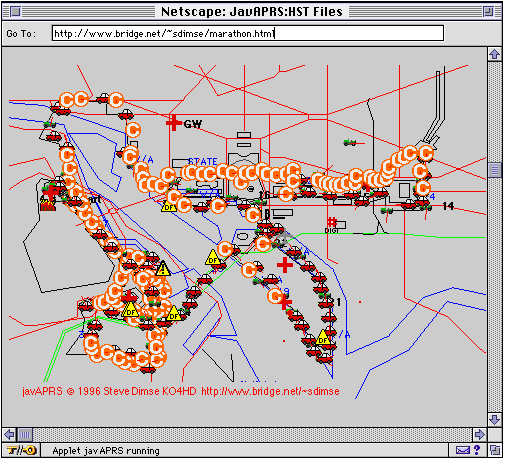This screenshot has height=460, width=505.
Task: Click the horizontal scrollbar thumb
Action: click(x=25, y=435)
